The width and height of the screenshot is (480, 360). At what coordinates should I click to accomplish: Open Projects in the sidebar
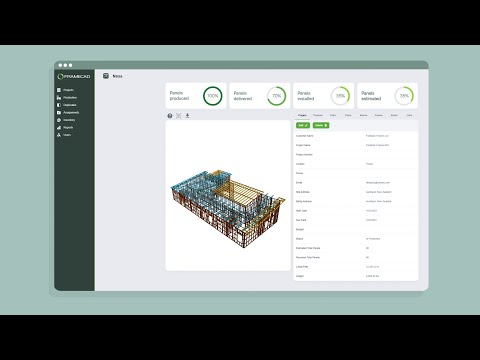(x=65, y=90)
